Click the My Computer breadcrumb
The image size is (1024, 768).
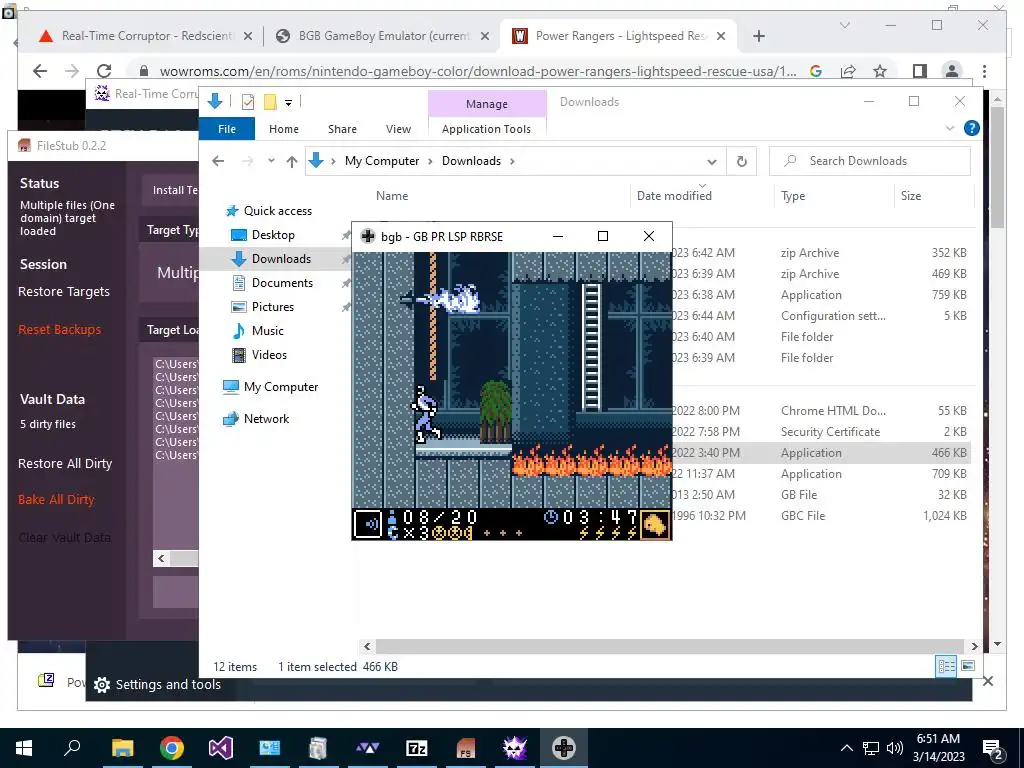382,161
